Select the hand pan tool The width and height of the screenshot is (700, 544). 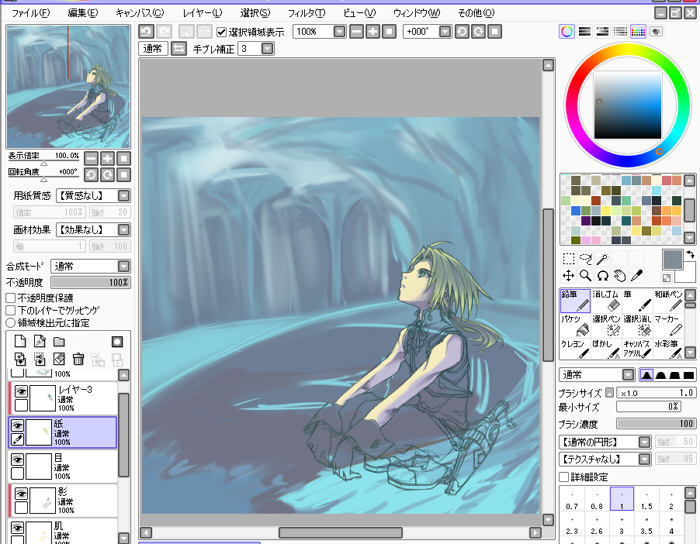[x=620, y=276]
